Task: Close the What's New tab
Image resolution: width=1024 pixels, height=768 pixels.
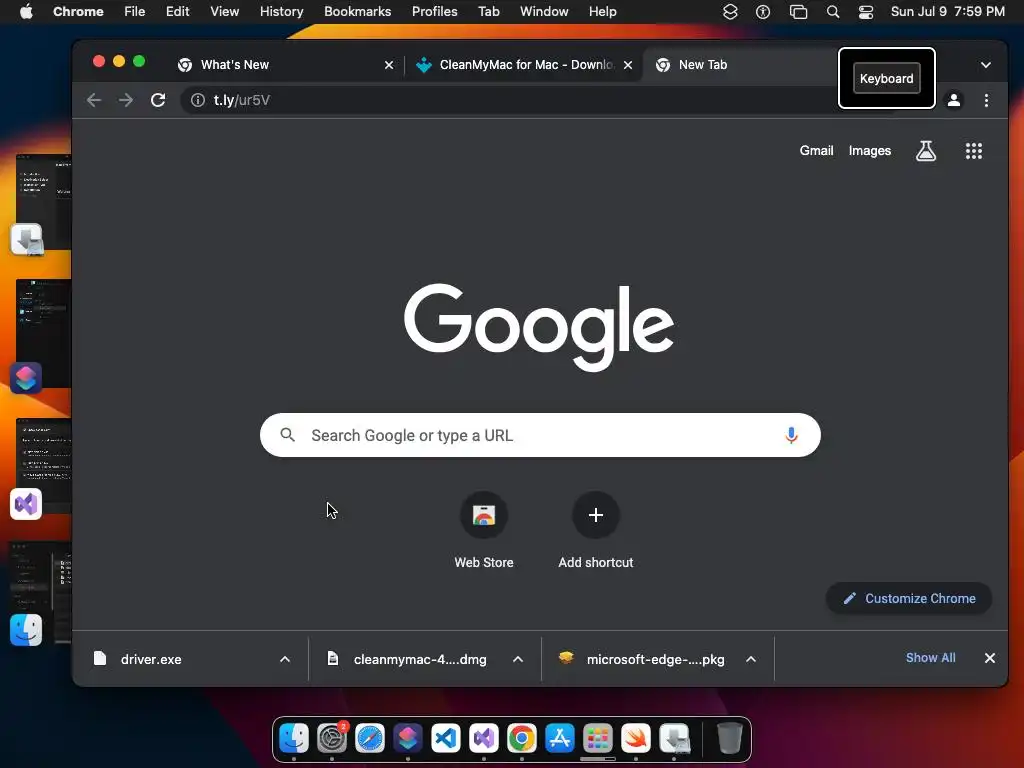Action: coord(389,65)
